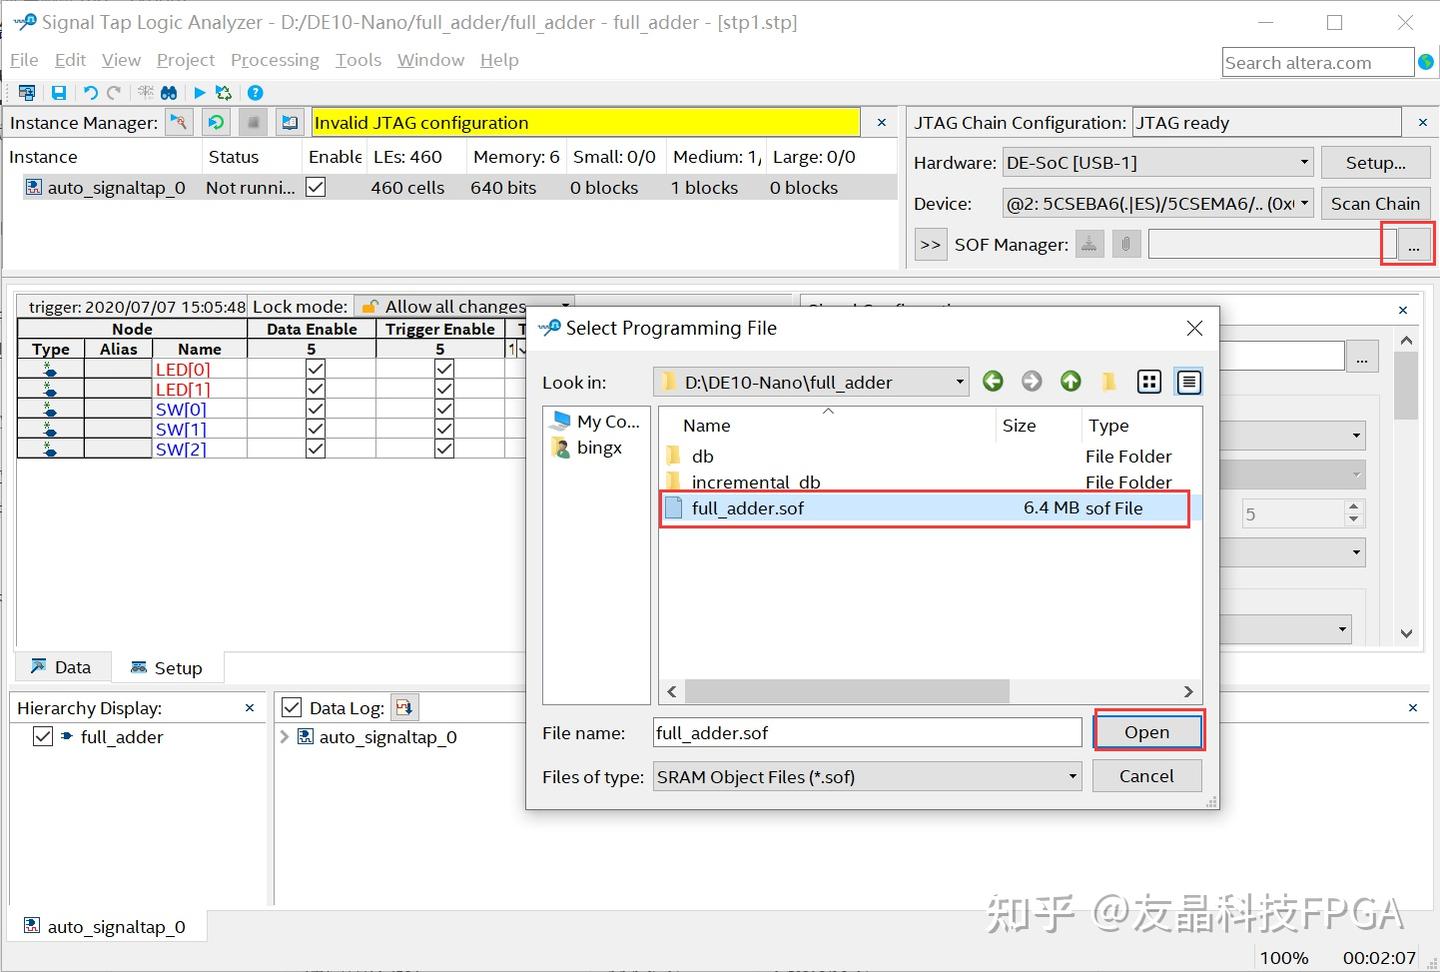Switch to the Setup tab
1440x972 pixels.
tap(168, 666)
